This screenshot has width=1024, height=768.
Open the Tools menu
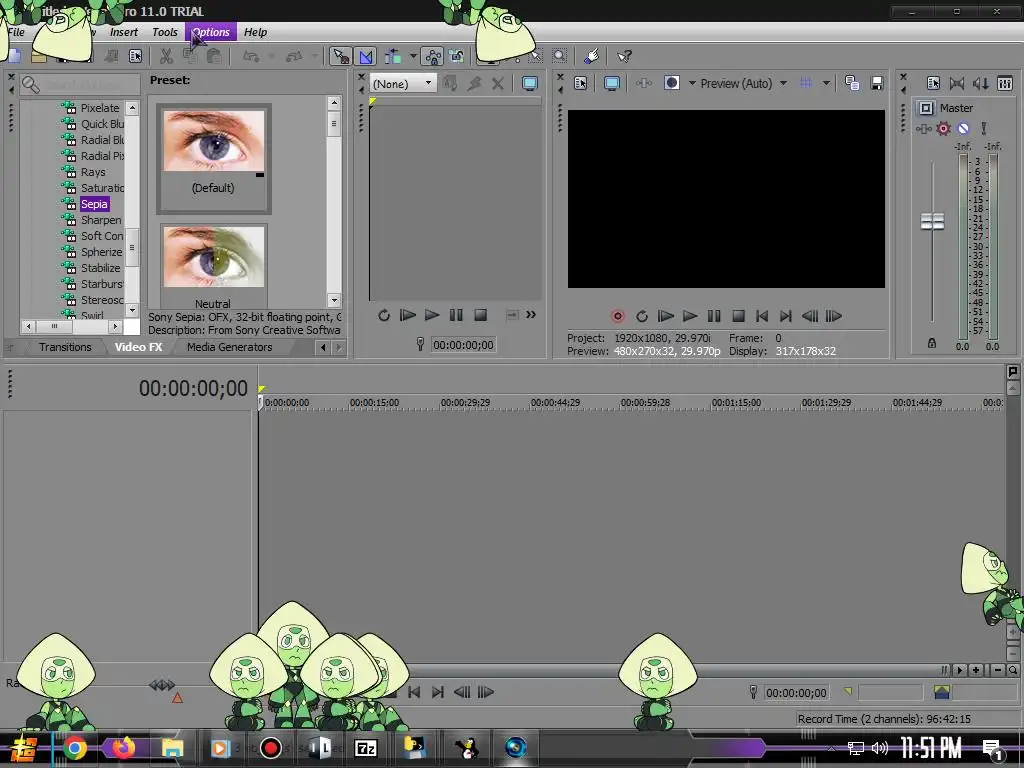click(165, 32)
